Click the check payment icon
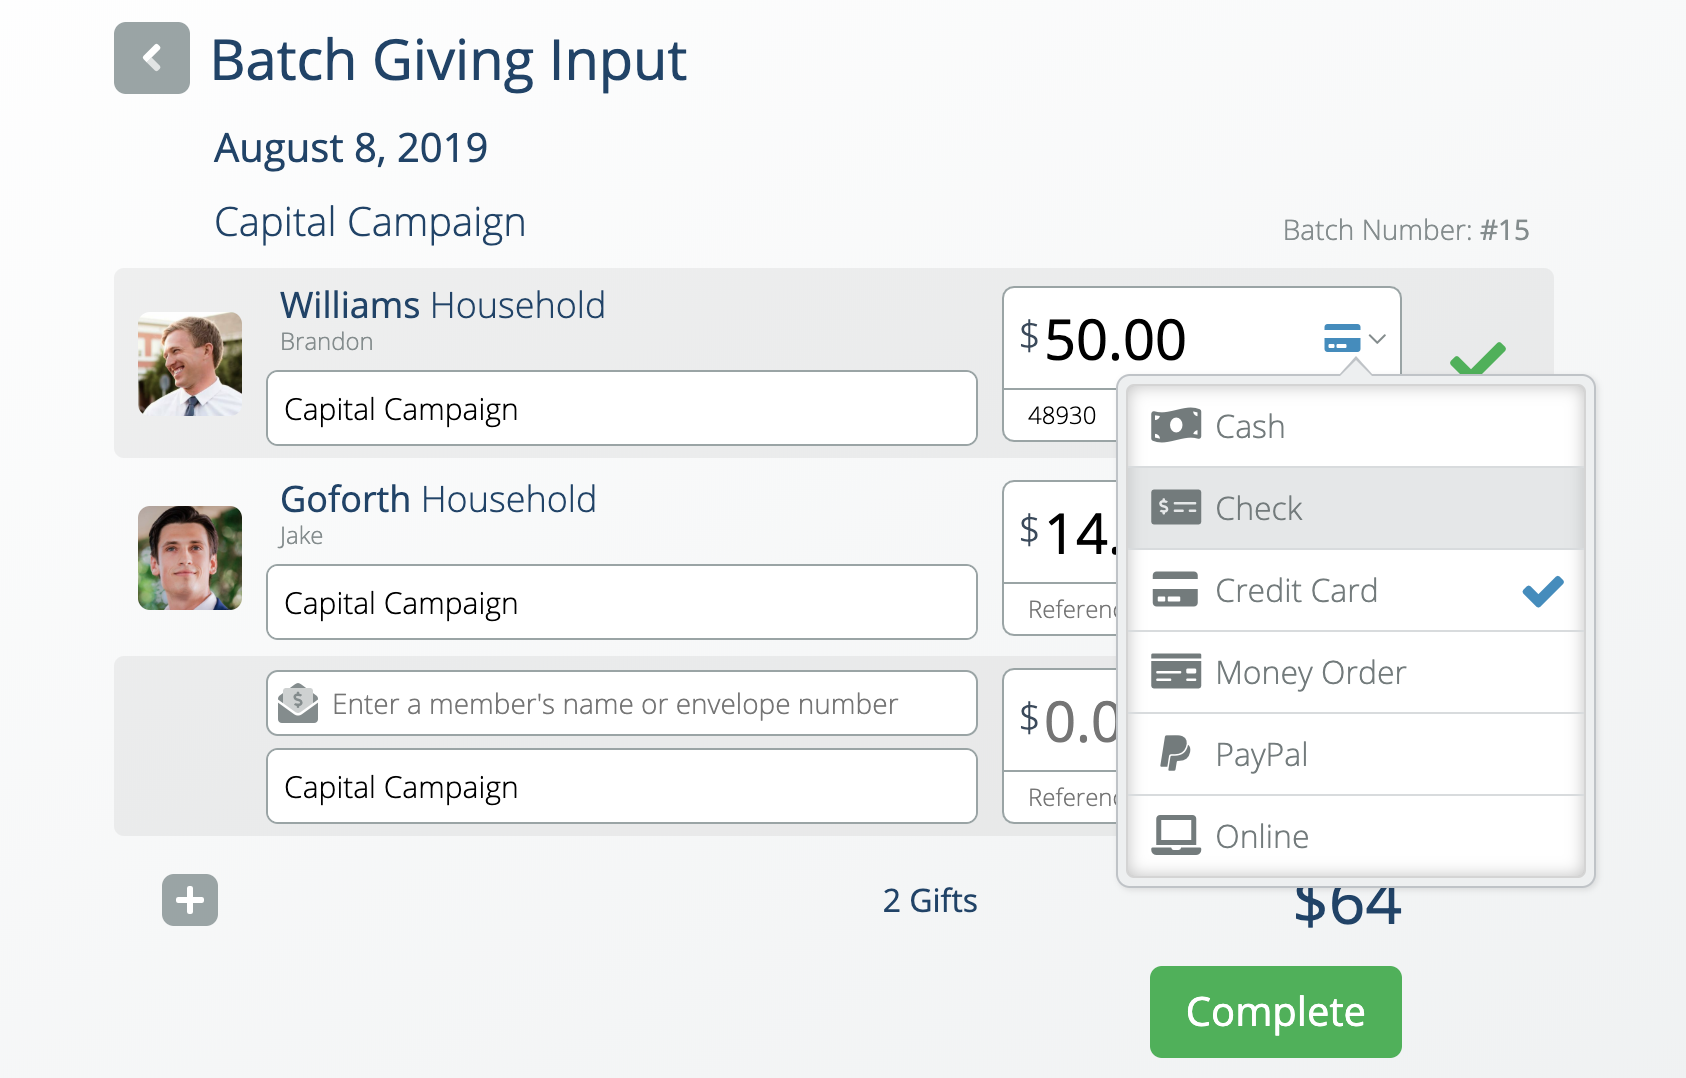 pos(1176,508)
